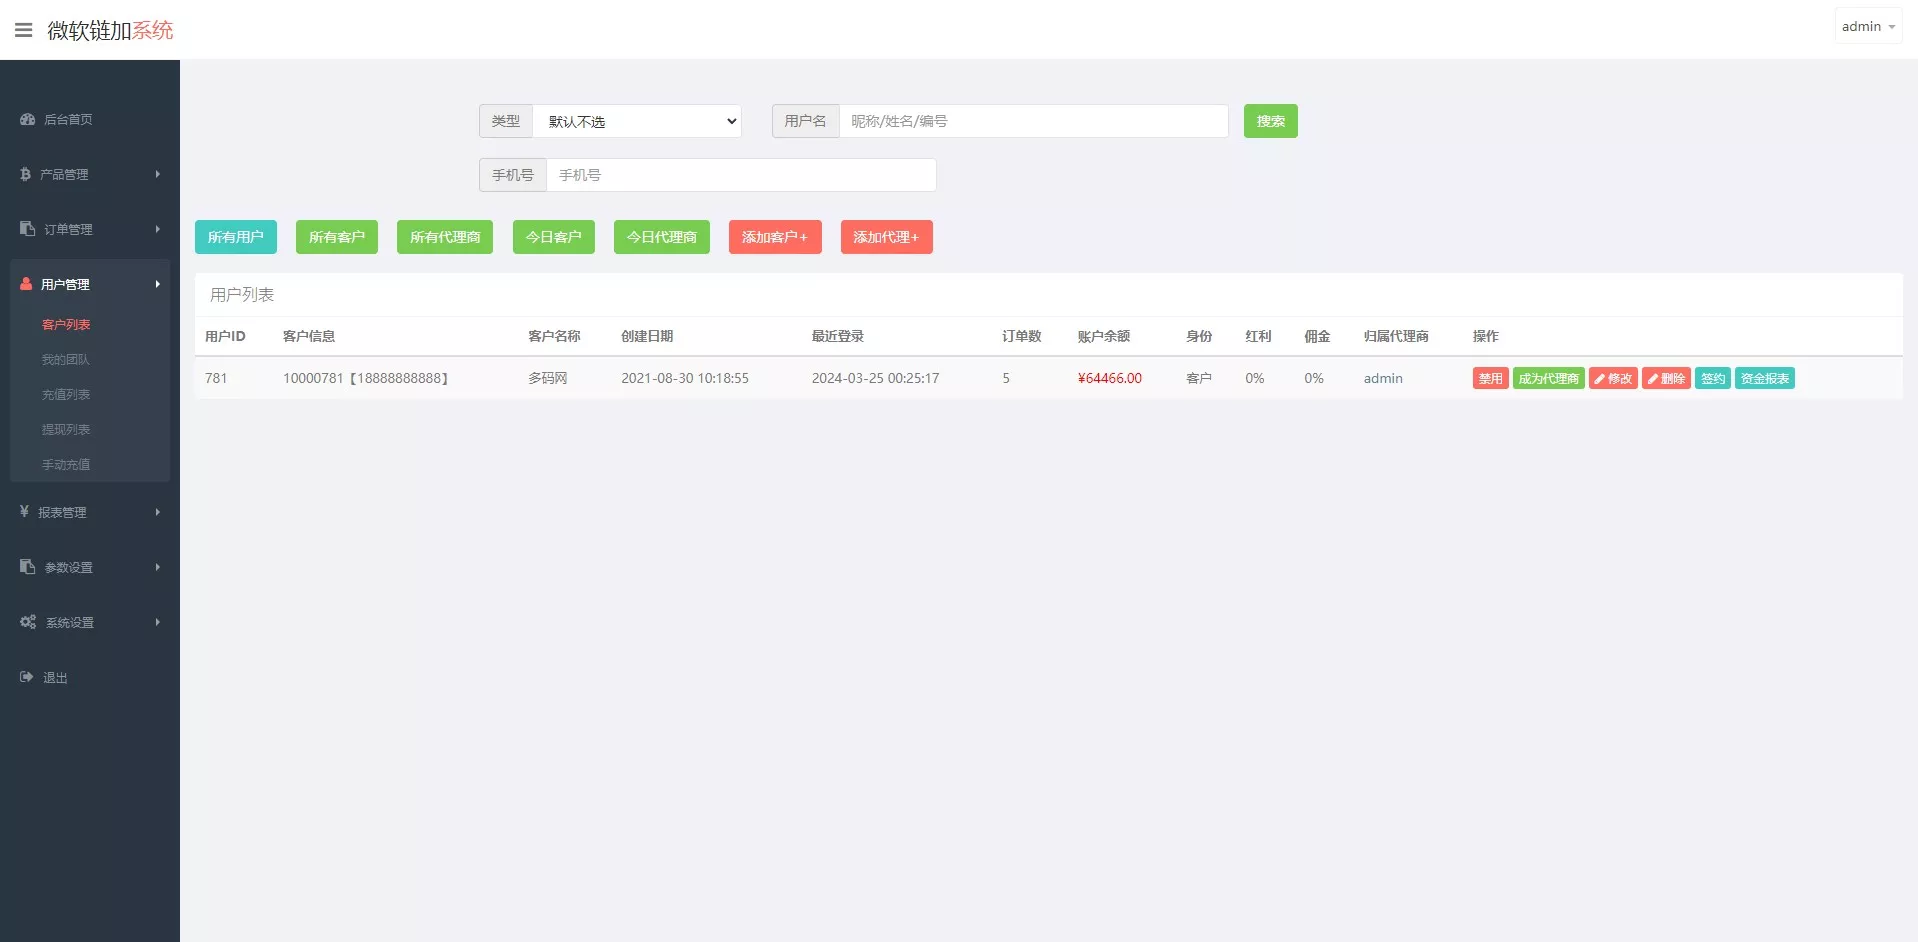Click the copy icon beside 订单管理
The height and width of the screenshot is (942, 1918).
coord(28,229)
